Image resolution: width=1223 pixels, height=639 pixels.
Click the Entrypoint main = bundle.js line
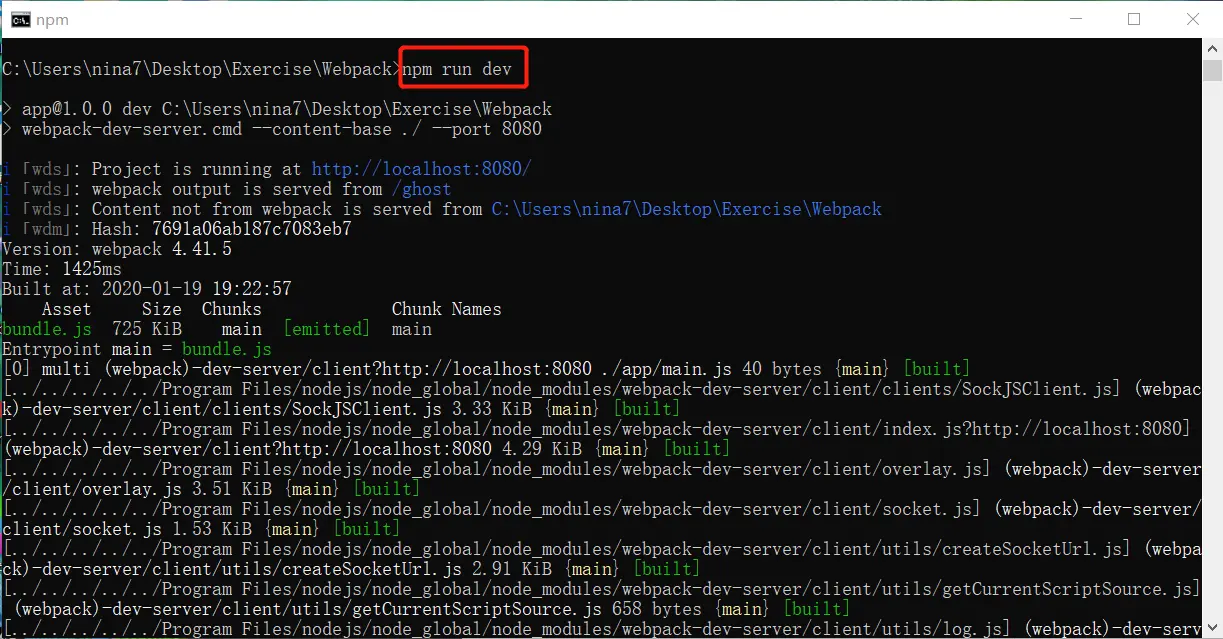tap(137, 349)
